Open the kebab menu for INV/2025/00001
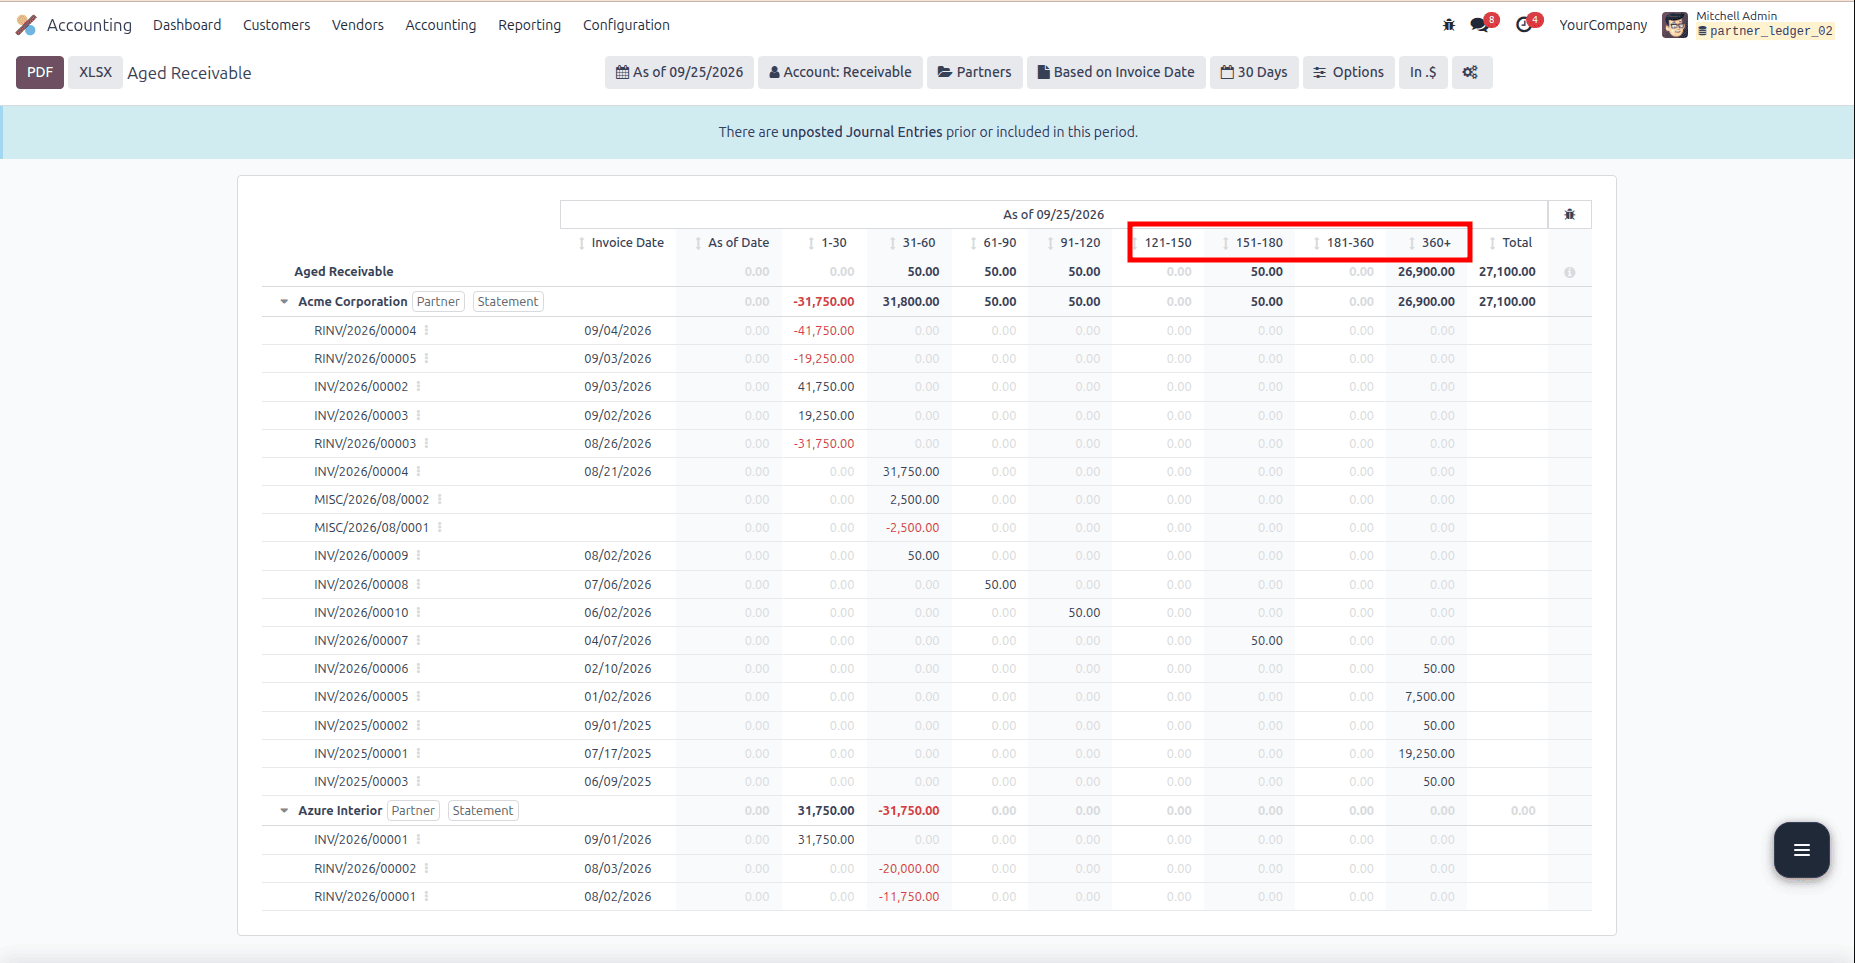 (x=419, y=753)
